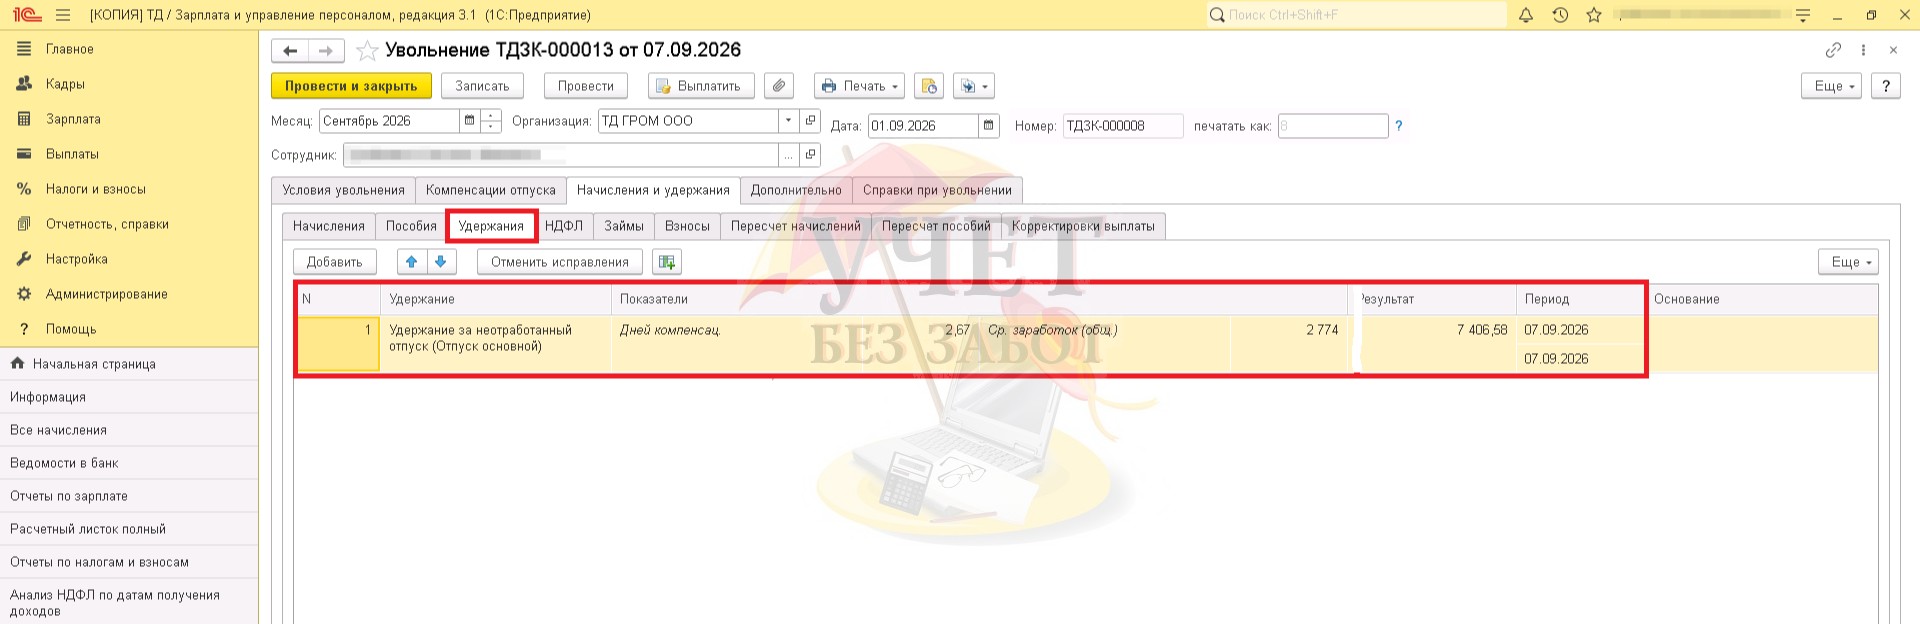Add document to favorites with the star
The width and height of the screenshot is (1920, 624).
click(367, 51)
